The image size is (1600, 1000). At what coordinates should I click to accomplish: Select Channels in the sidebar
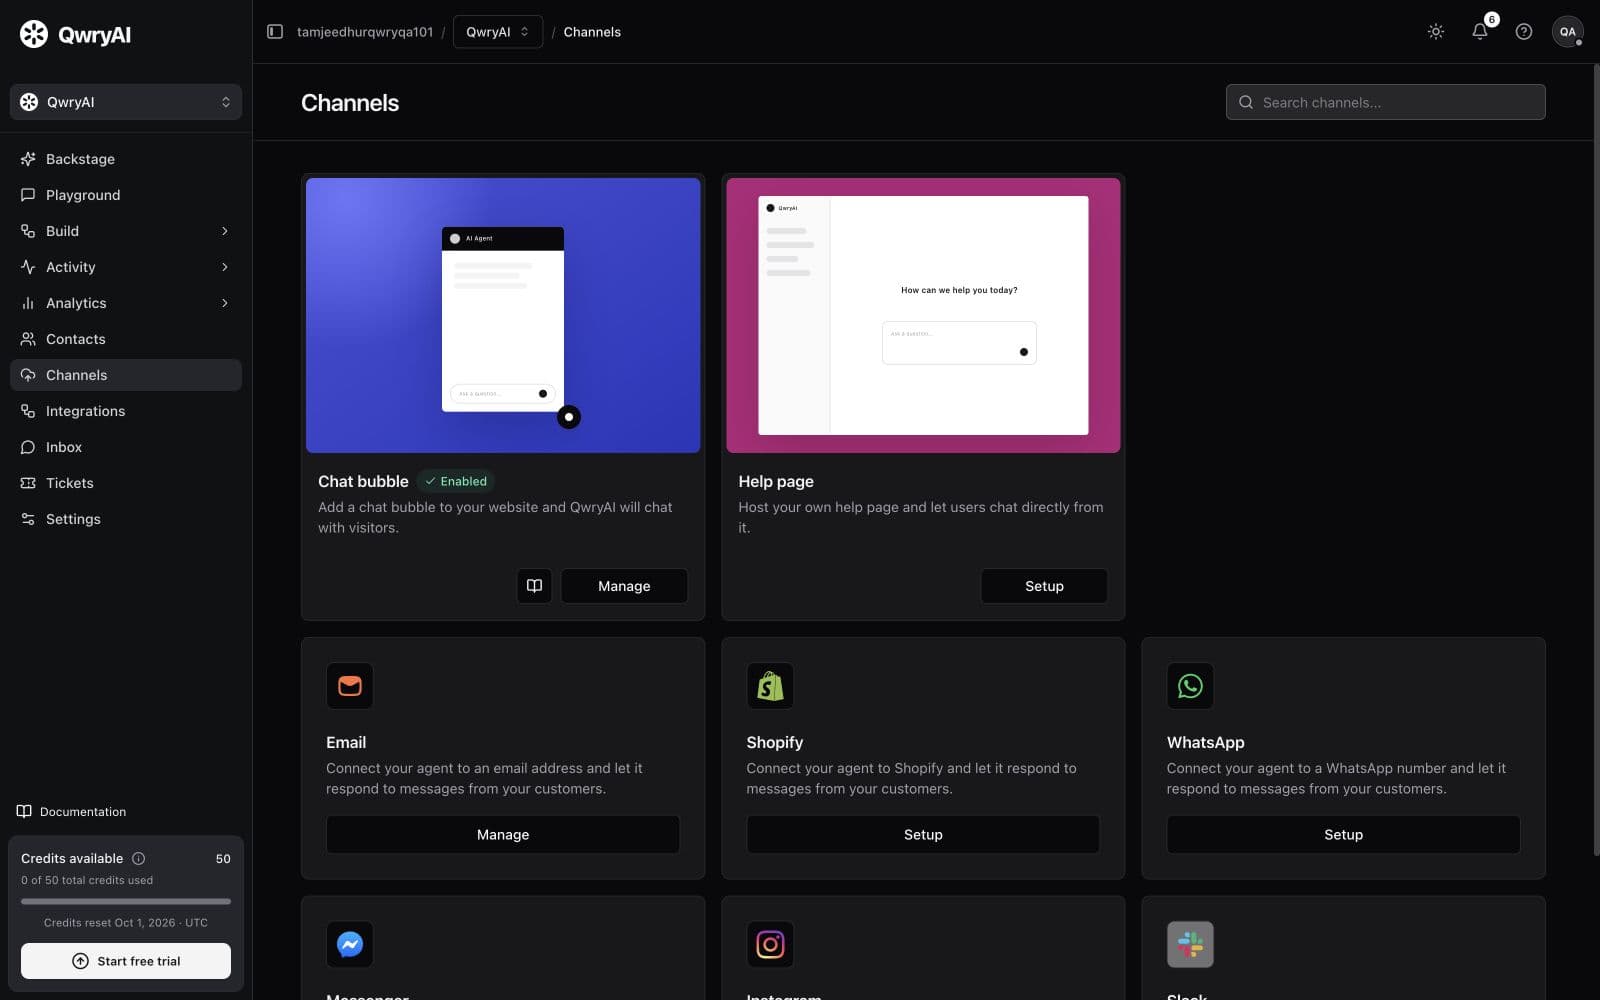pyautogui.click(x=126, y=375)
